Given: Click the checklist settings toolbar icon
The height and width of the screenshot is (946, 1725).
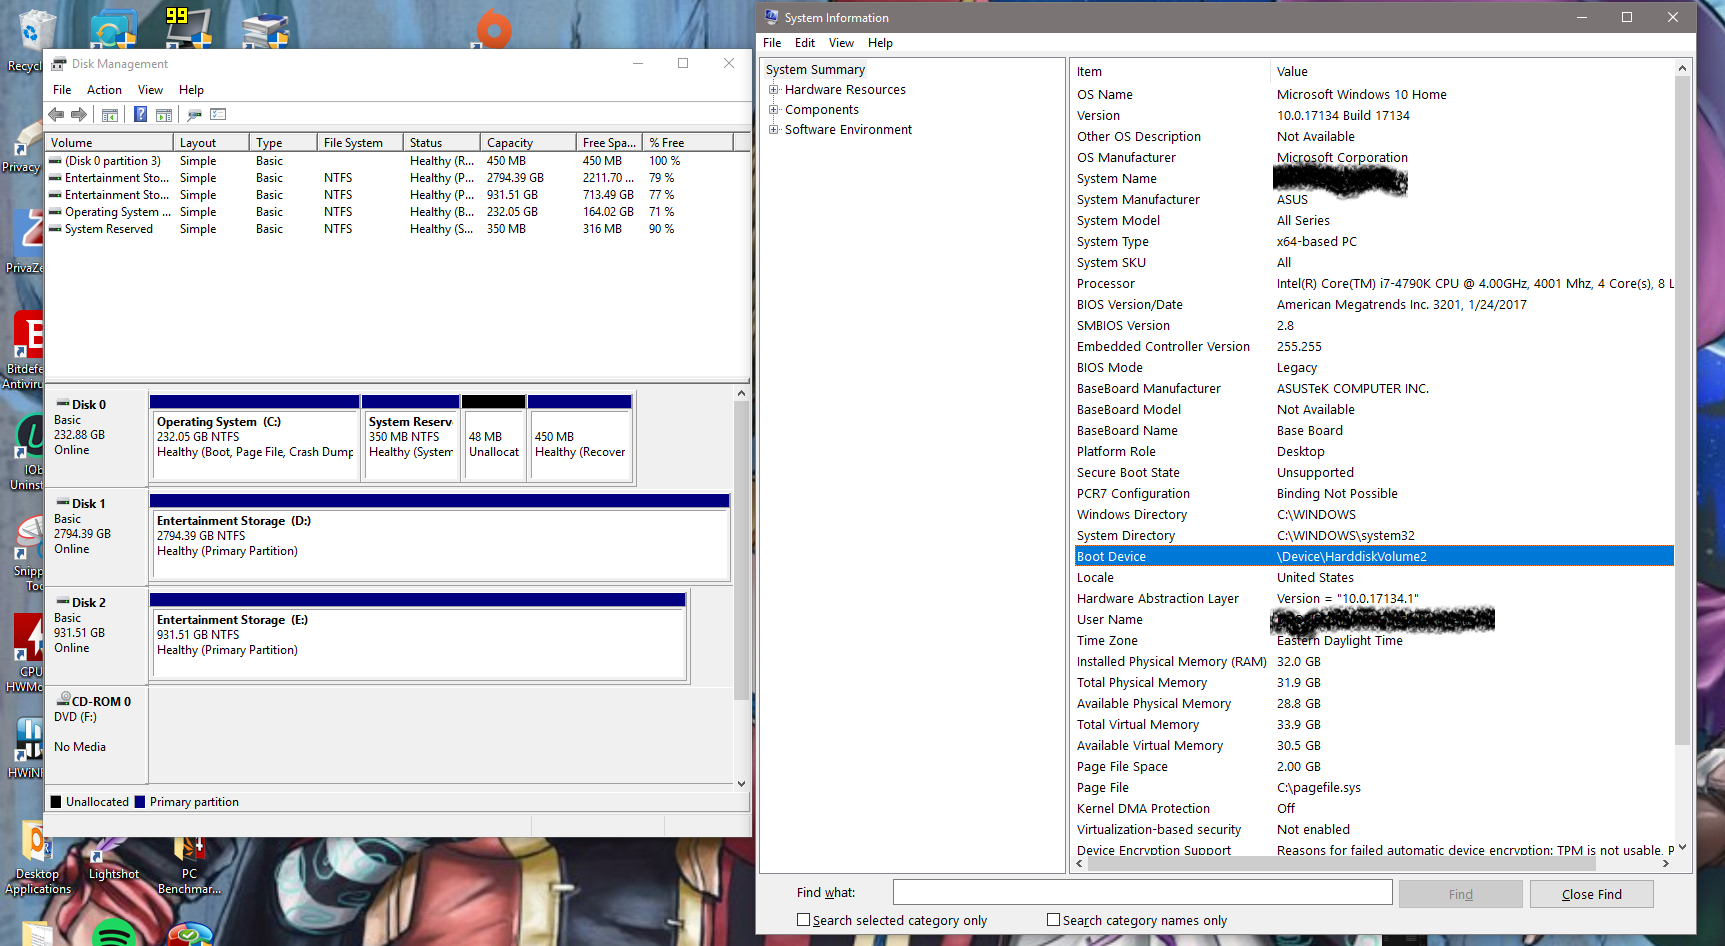Looking at the screenshot, I should pyautogui.click(x=219, y=115).
